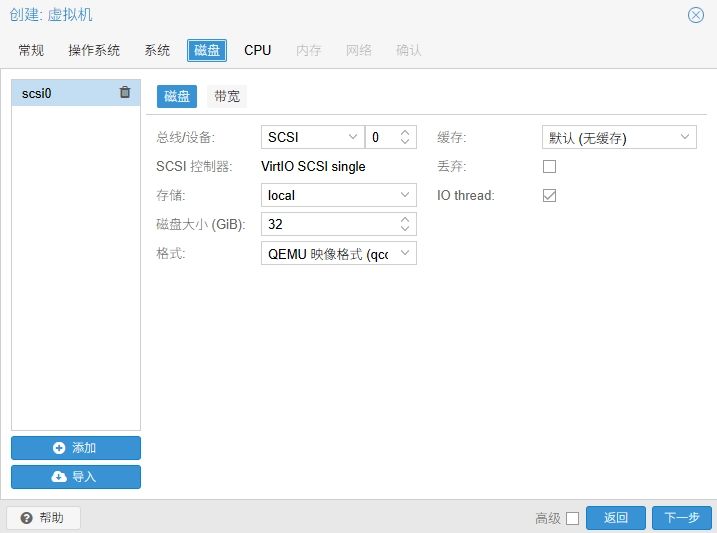Select the scsi0 disk in list

(60, 93)
